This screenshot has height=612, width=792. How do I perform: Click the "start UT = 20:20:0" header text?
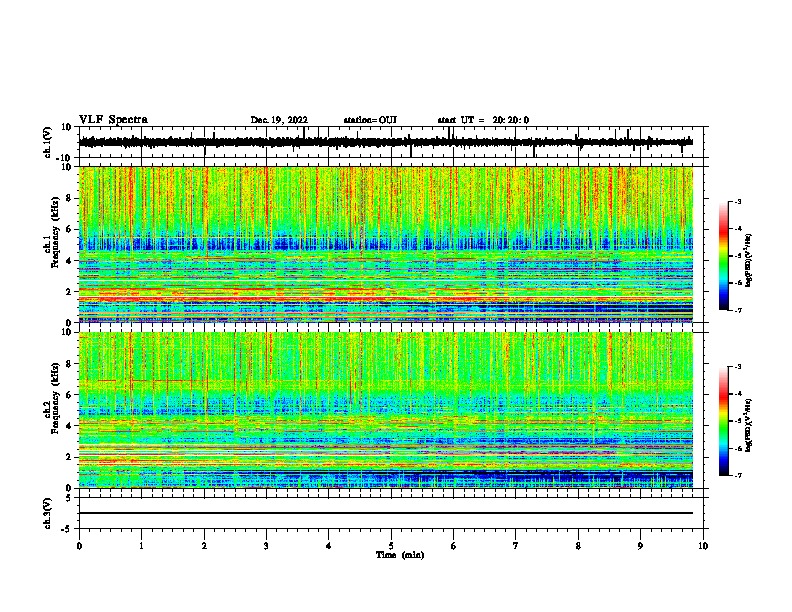tap(483, 120)
